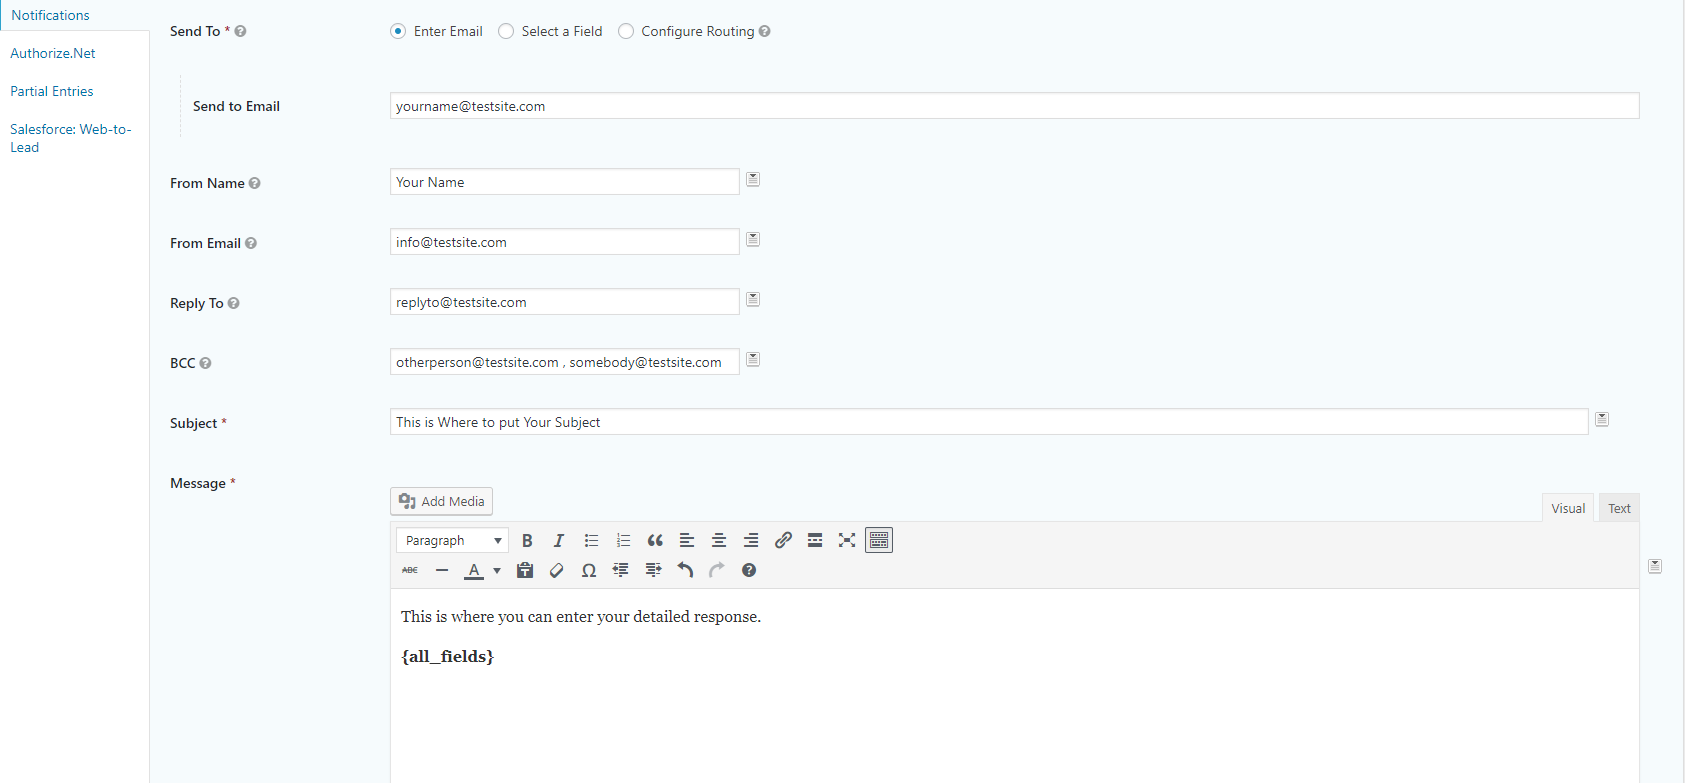
Task: Undo the last editor change
Action: [685, 571]
